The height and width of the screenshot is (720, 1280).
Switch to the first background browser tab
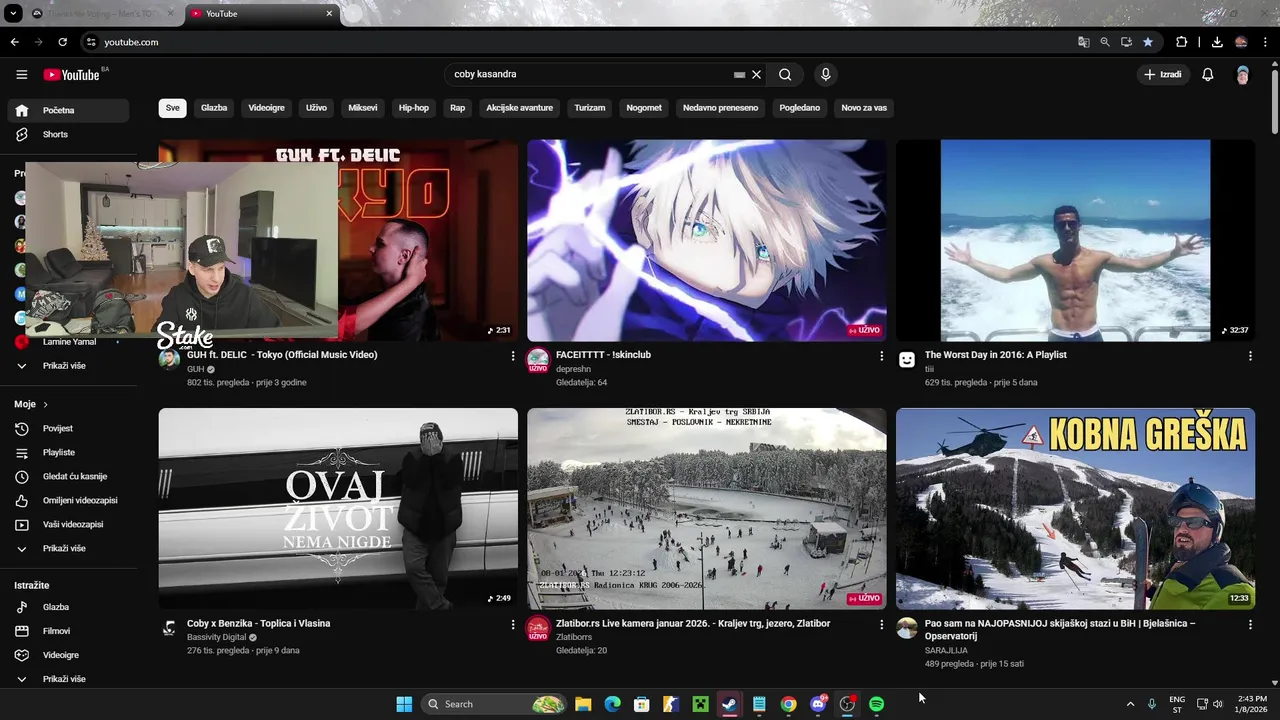[102, 14]
